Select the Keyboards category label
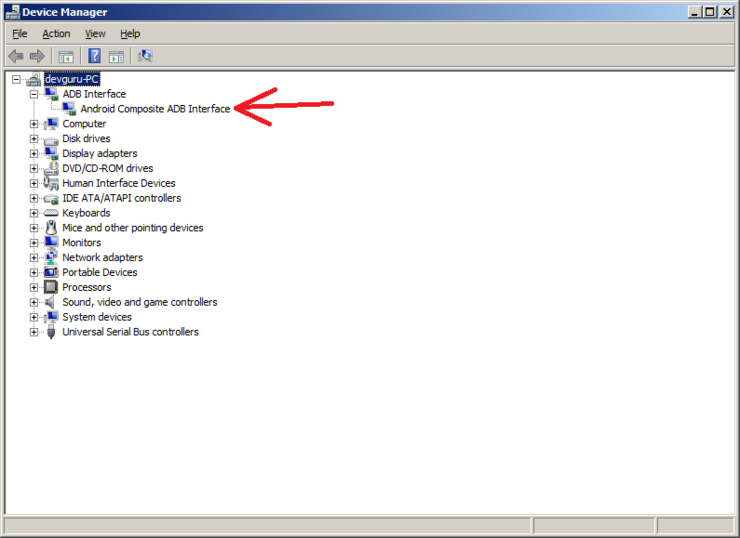Viewport: 740px width, 538px height. 86,213
